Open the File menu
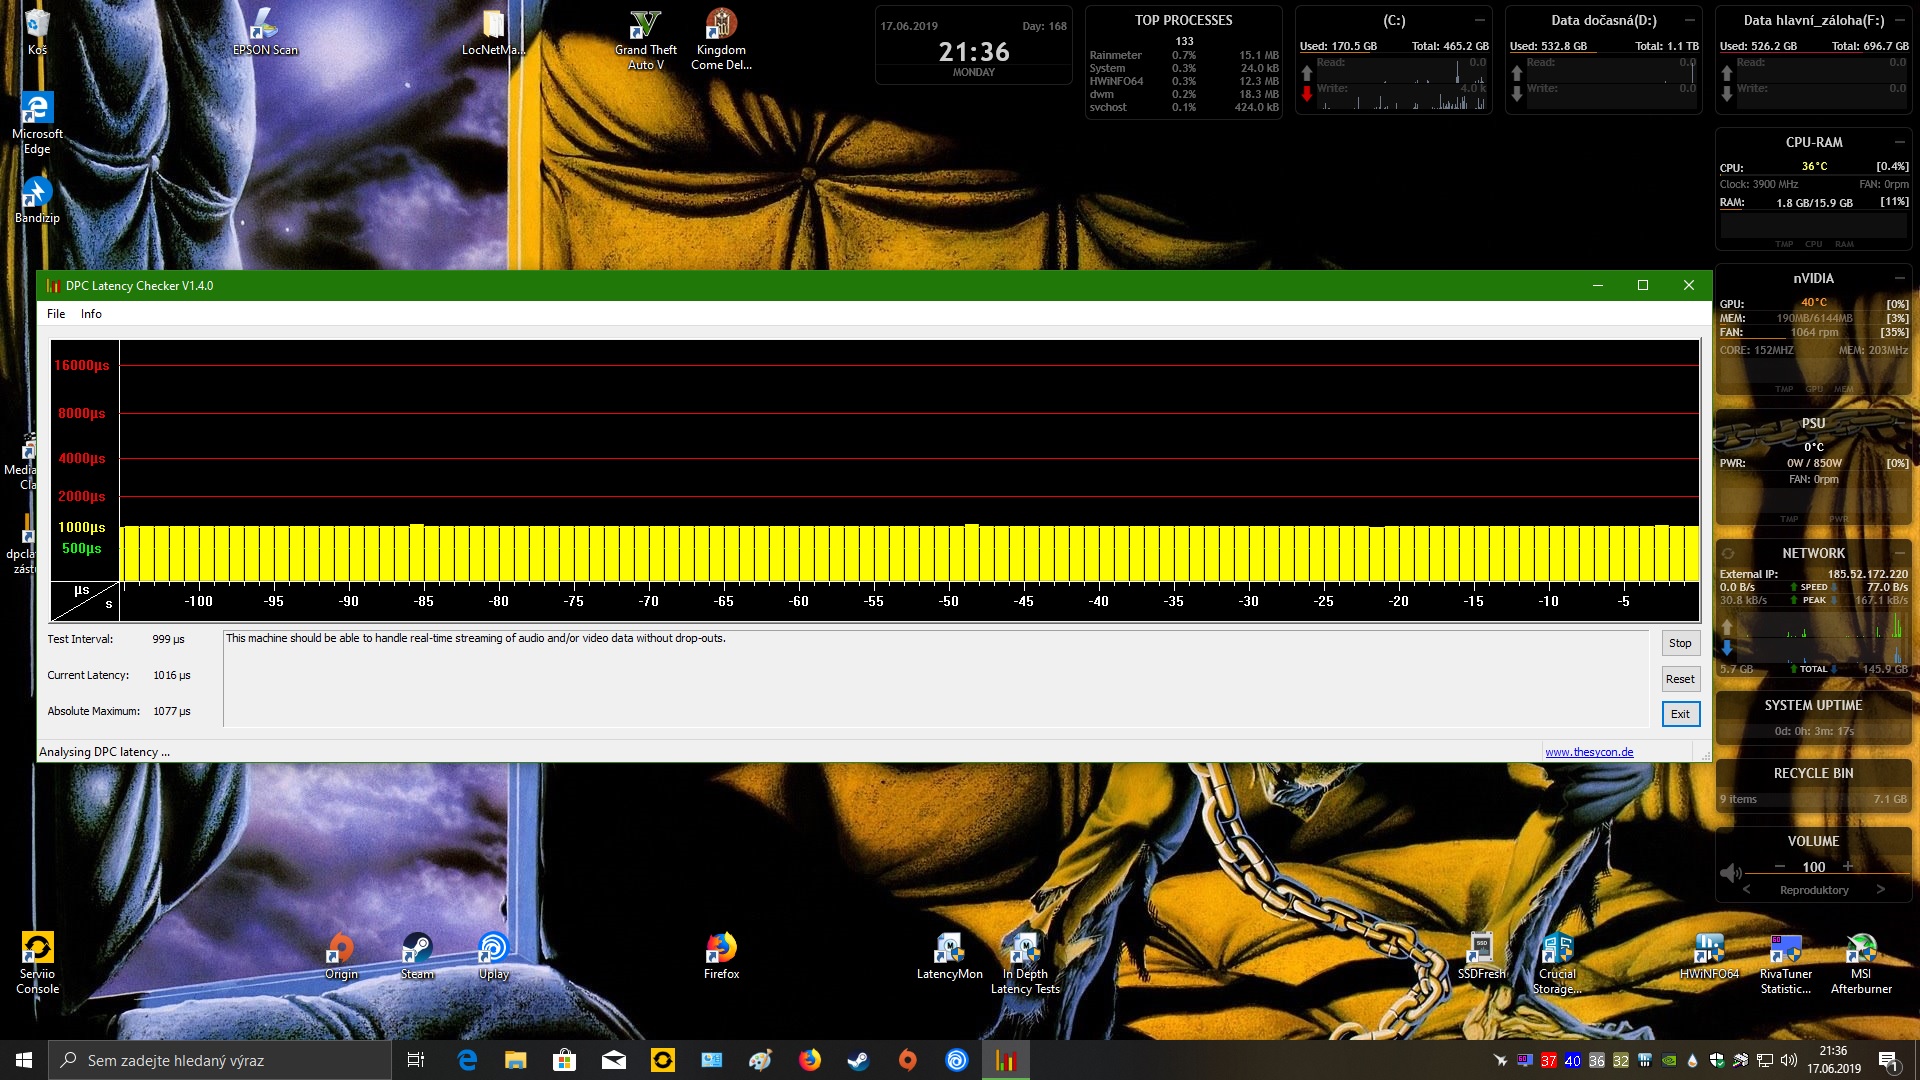1920x1080 pixels. pos(56,314)
